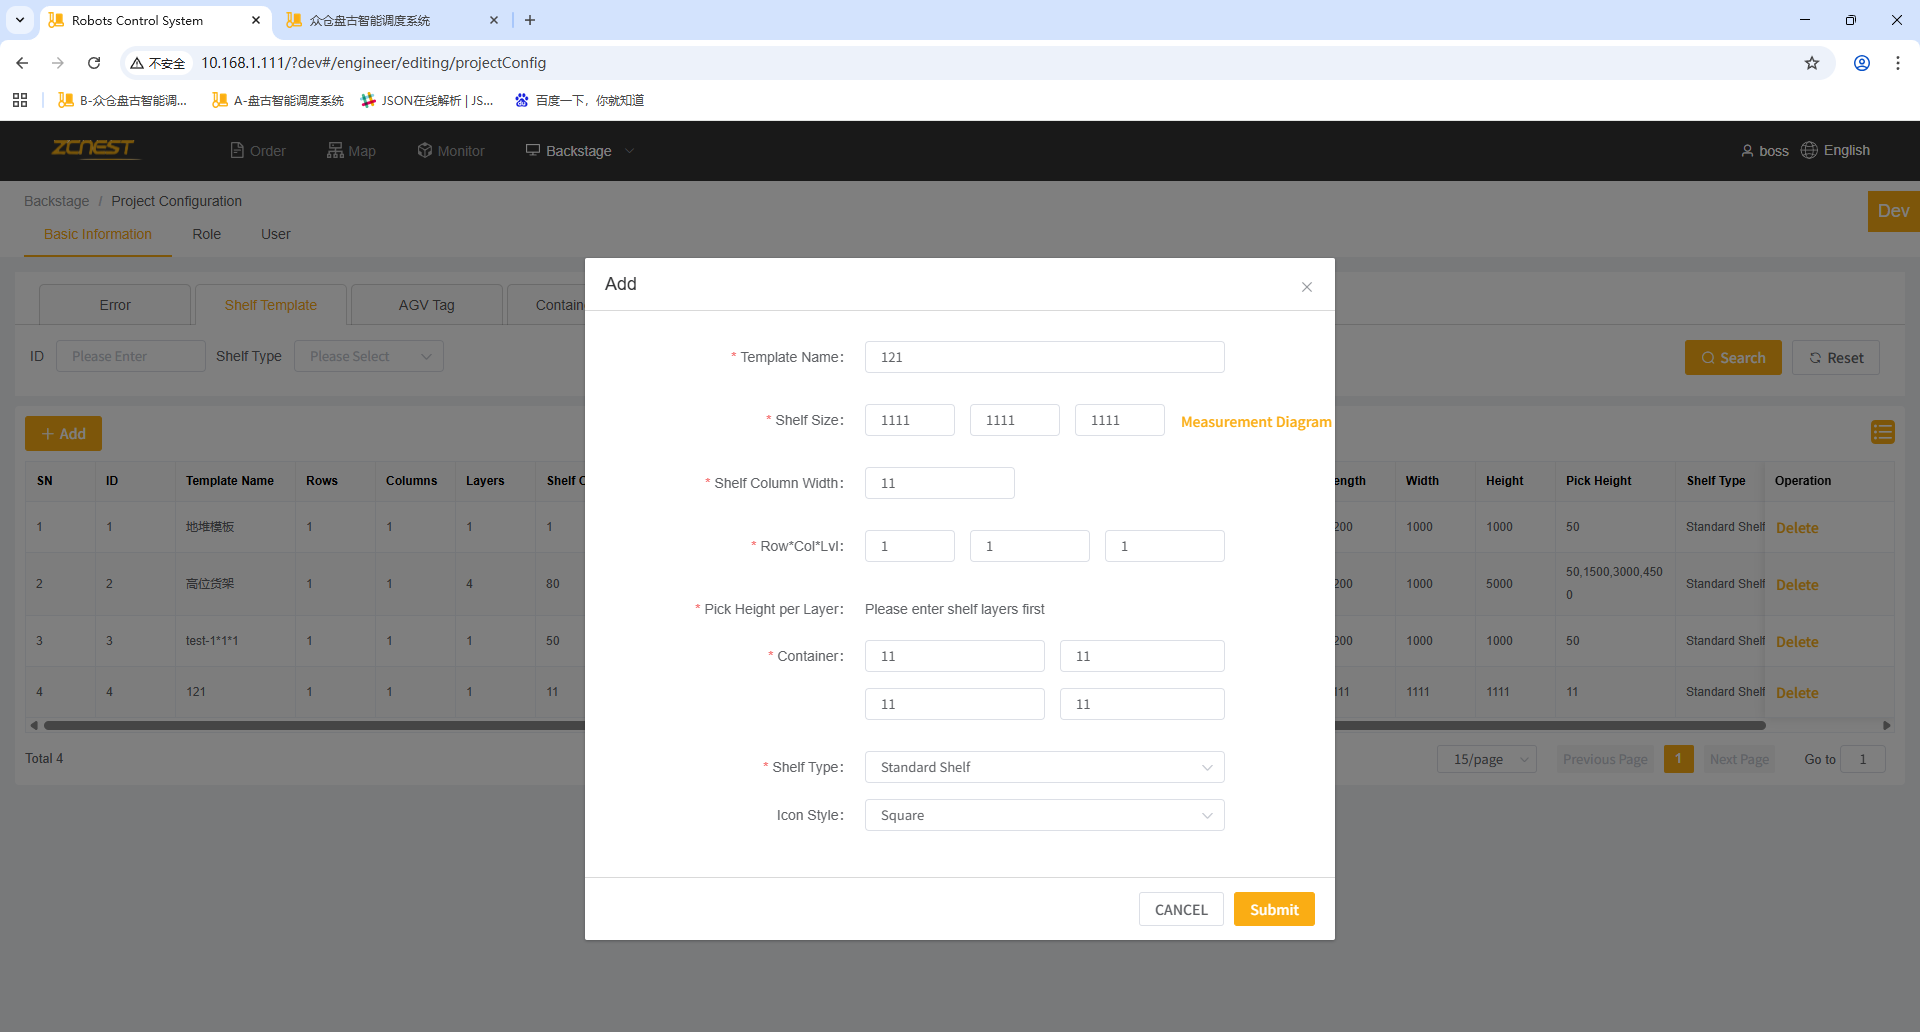Click the CANCEL button
1920x1032 pixels.
point(1180,909)
